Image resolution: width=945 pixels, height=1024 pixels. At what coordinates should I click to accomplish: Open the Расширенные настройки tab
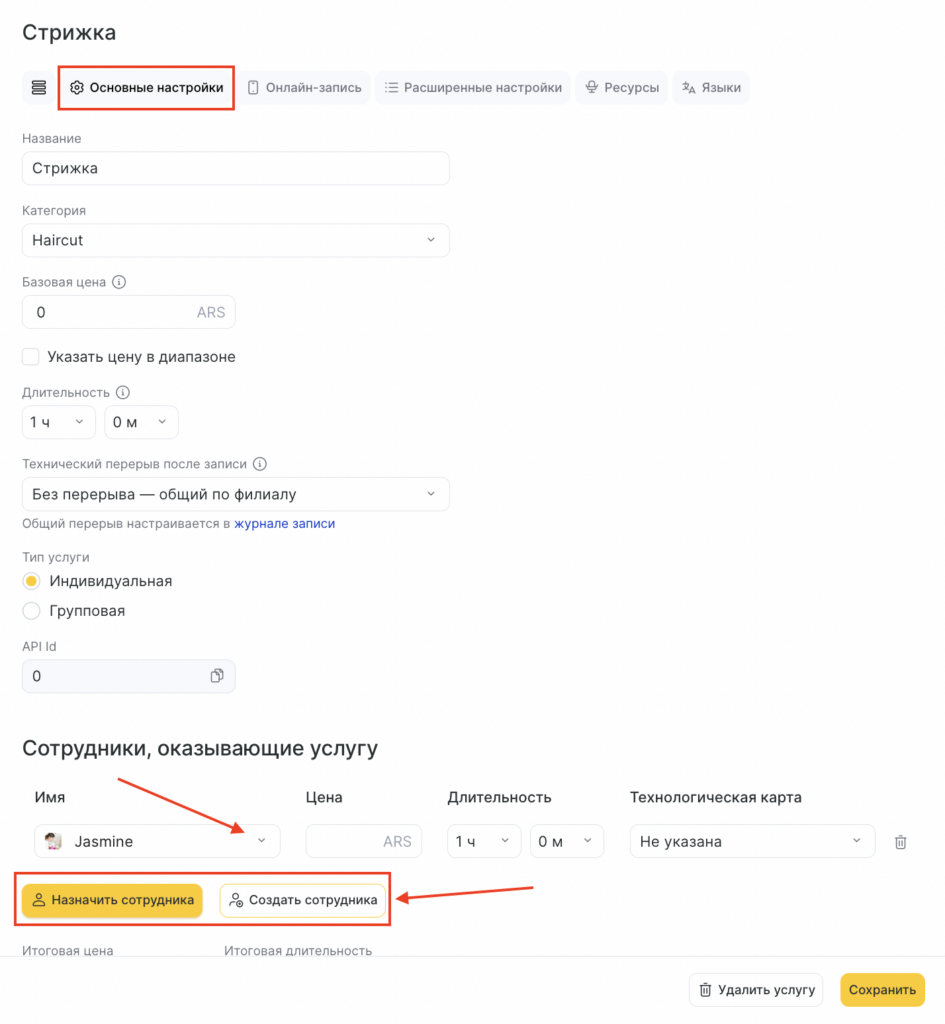click(472, 88)
